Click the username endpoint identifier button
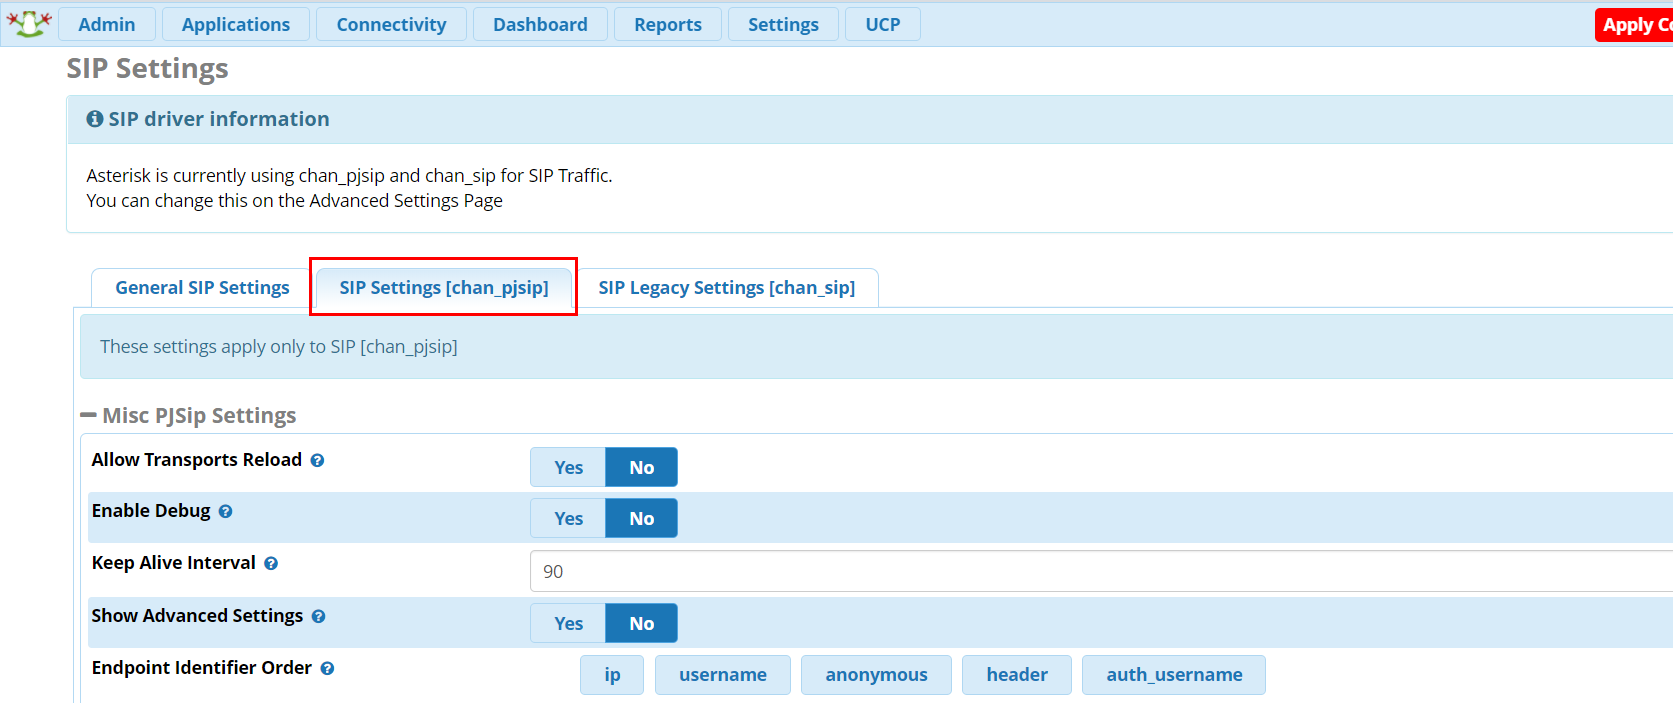Screen dimensions: 1673x703 [723, 675]
